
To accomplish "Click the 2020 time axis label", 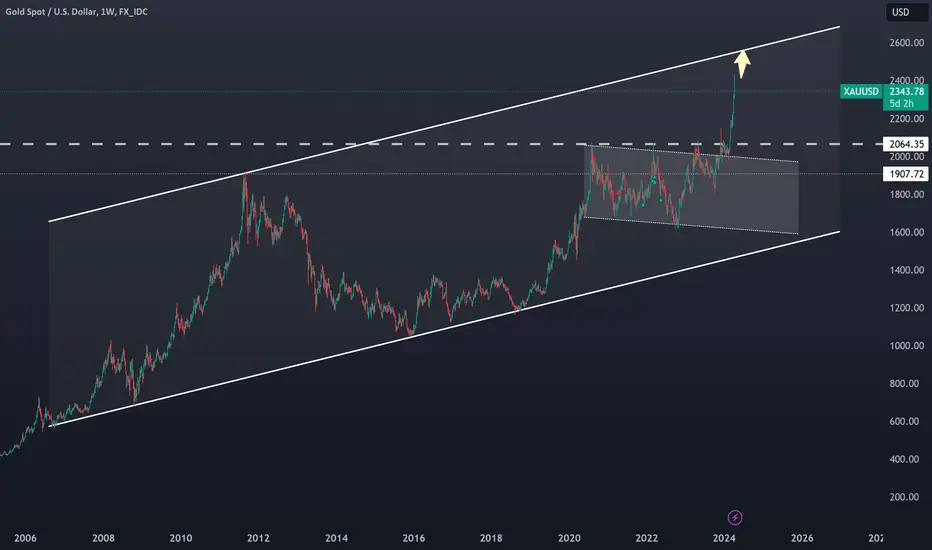I will point(569,538).
